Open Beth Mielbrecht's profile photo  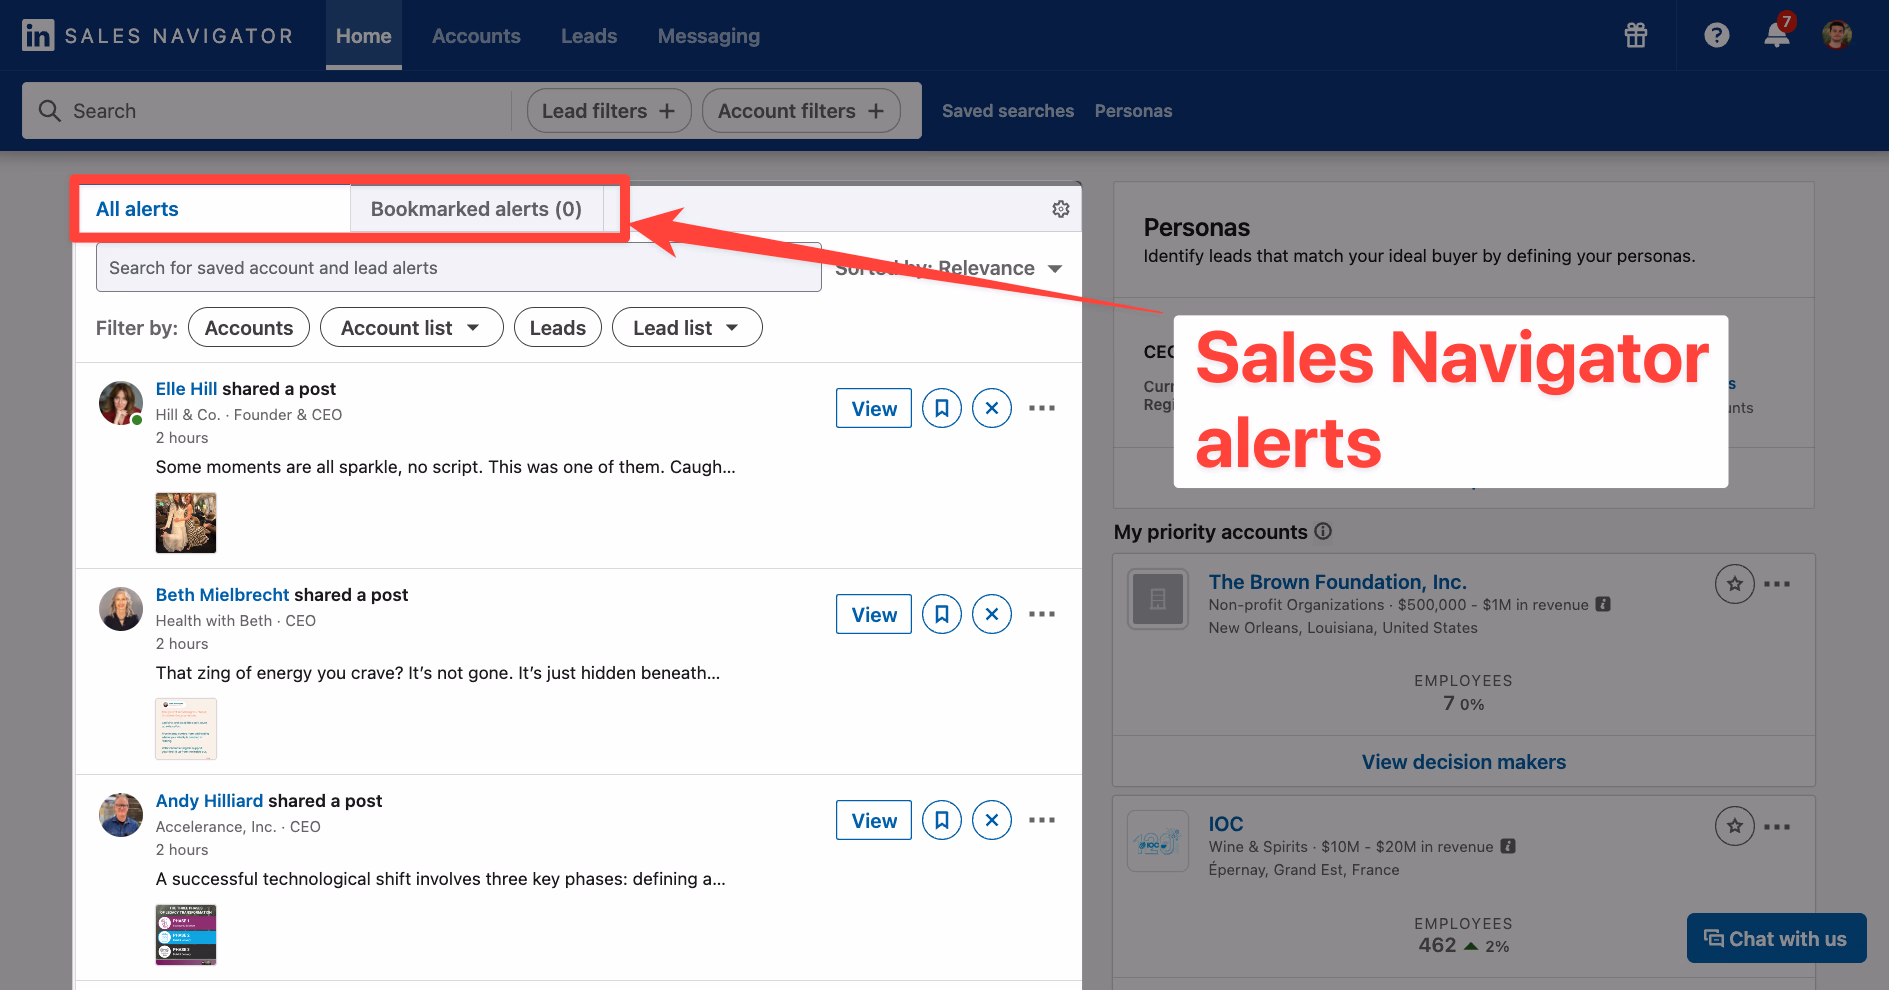click(121, 609)
